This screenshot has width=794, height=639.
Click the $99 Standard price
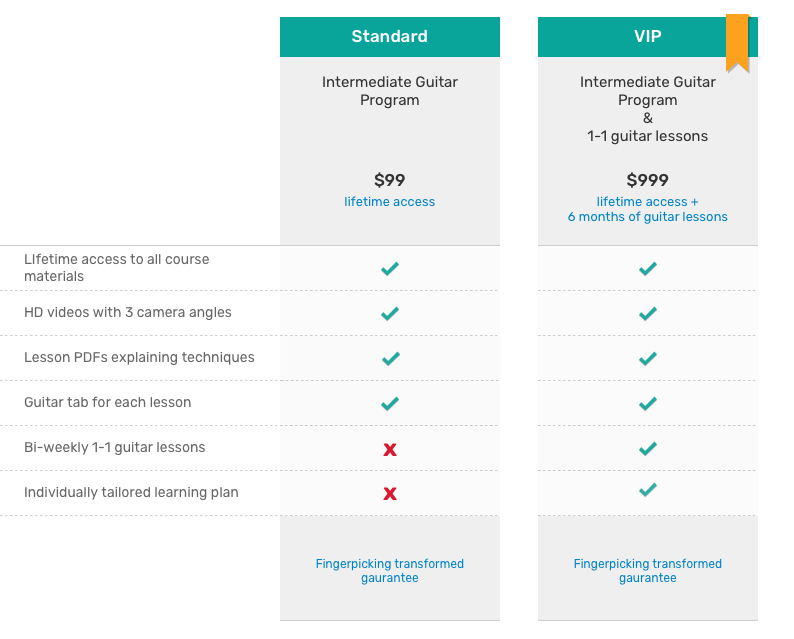coord(389,180)
